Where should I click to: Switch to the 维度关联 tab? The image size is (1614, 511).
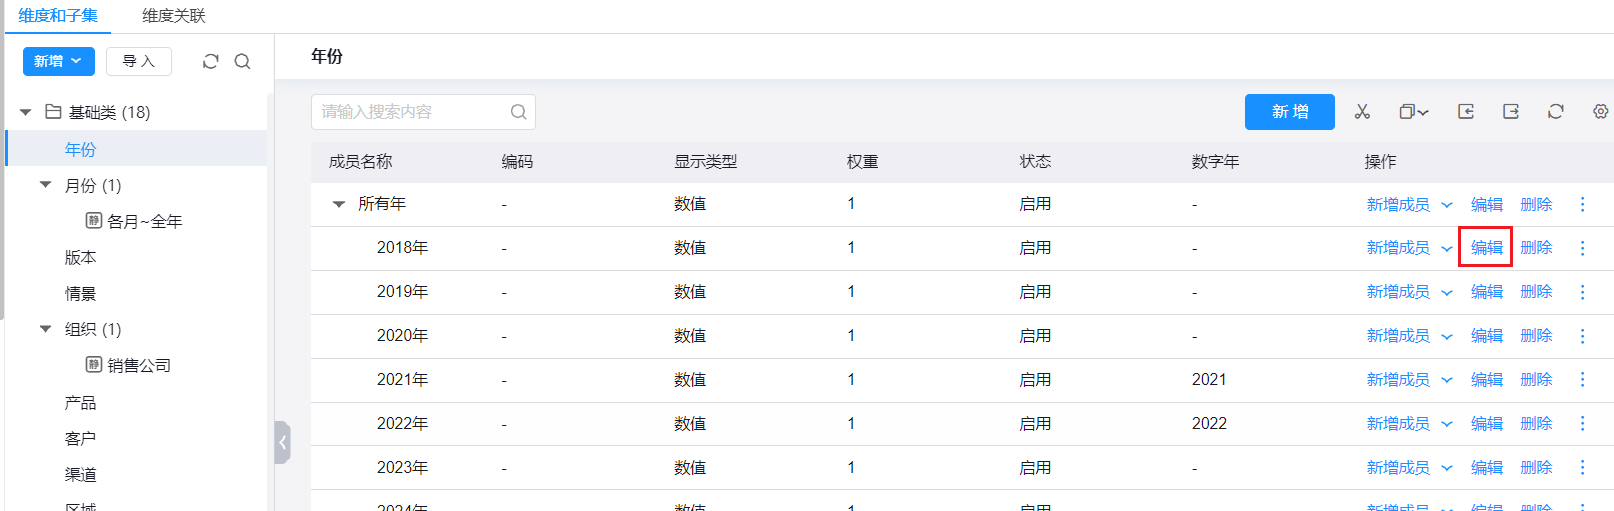coord(173,16)
